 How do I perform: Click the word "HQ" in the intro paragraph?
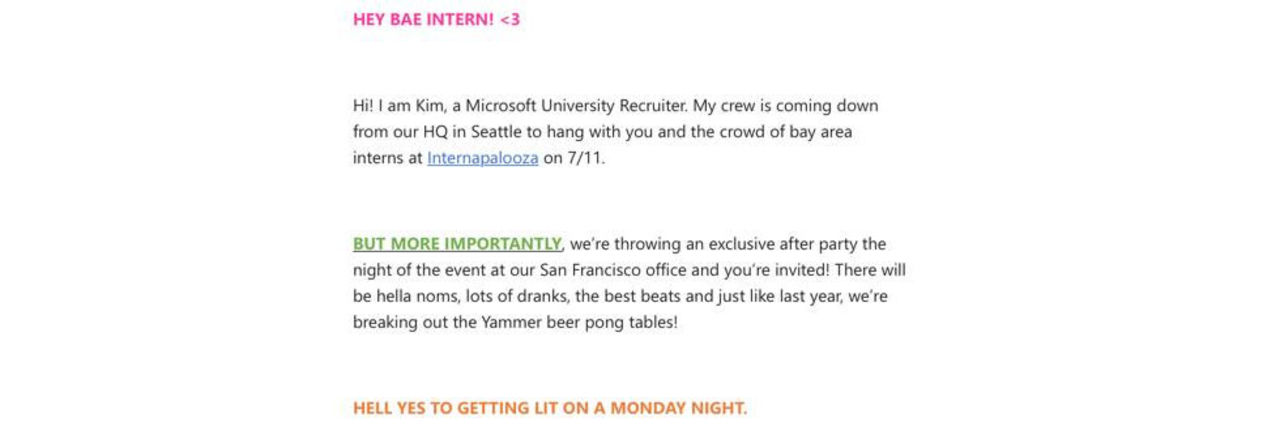[x=435, y=132]
